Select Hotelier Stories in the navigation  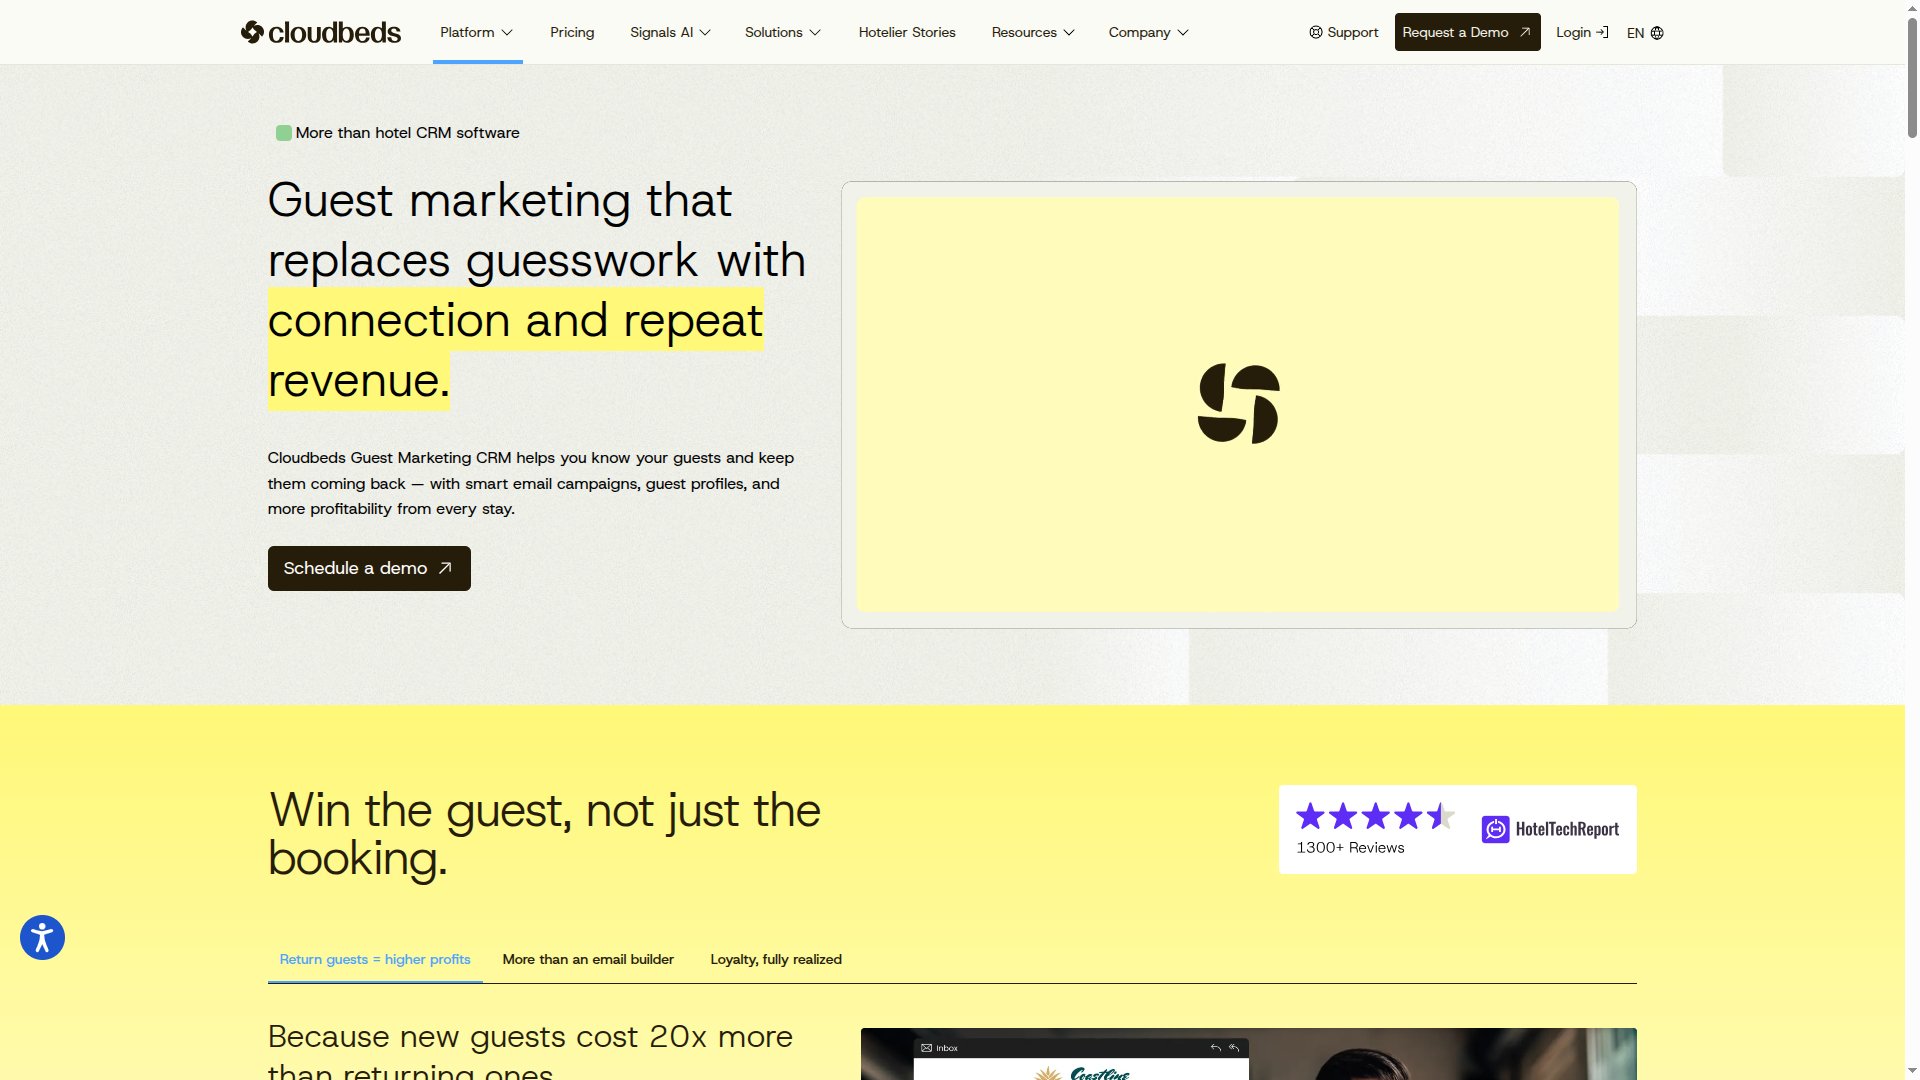[906, 32]
